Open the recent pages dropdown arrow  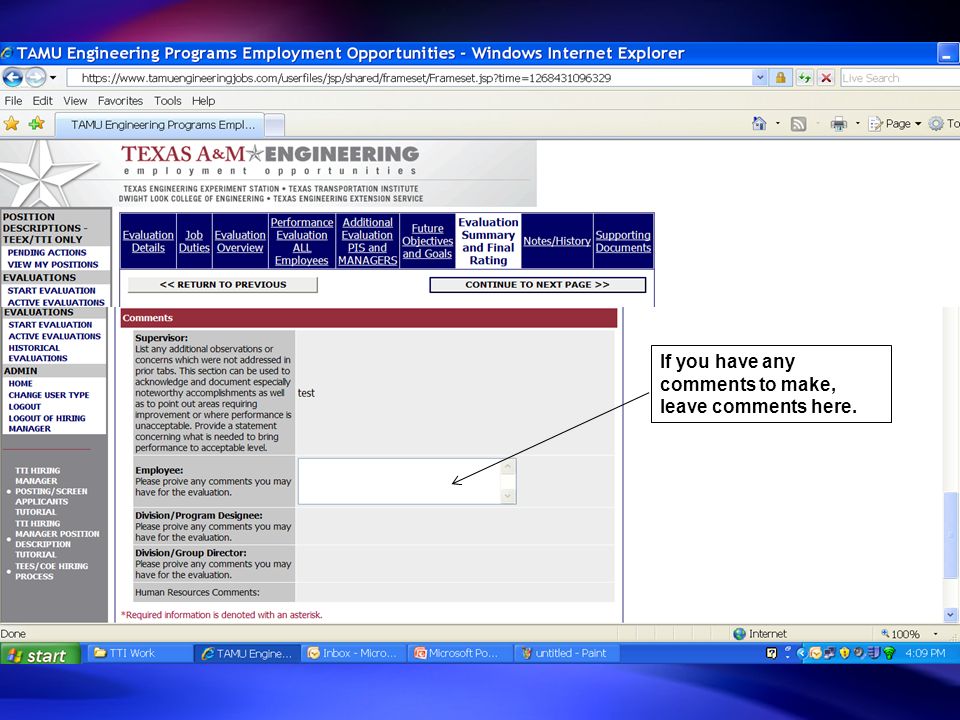53,78
